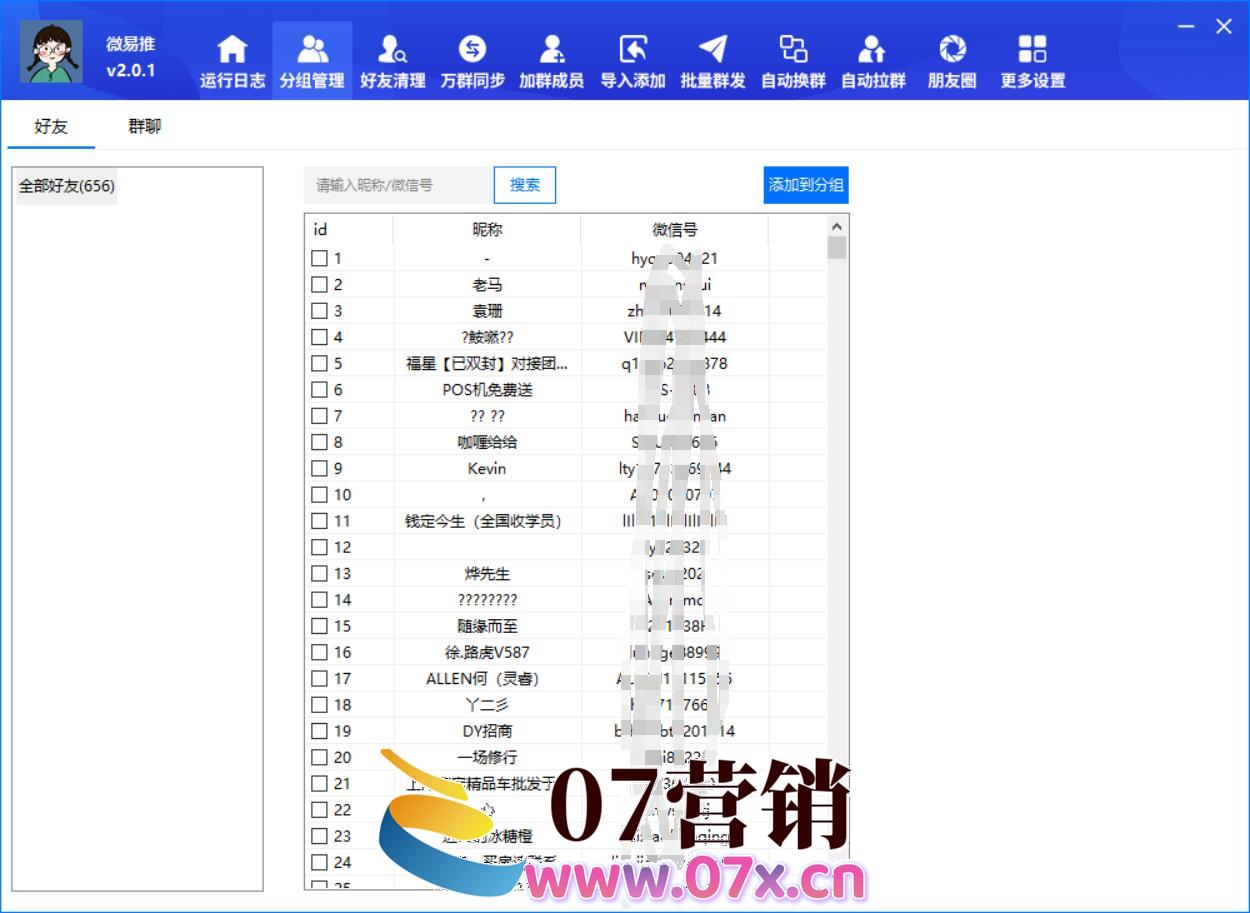Click the scrollbar up arrow
This screenshot has height=913, width=1250.
pyautogui.click(x=837, y=225)
